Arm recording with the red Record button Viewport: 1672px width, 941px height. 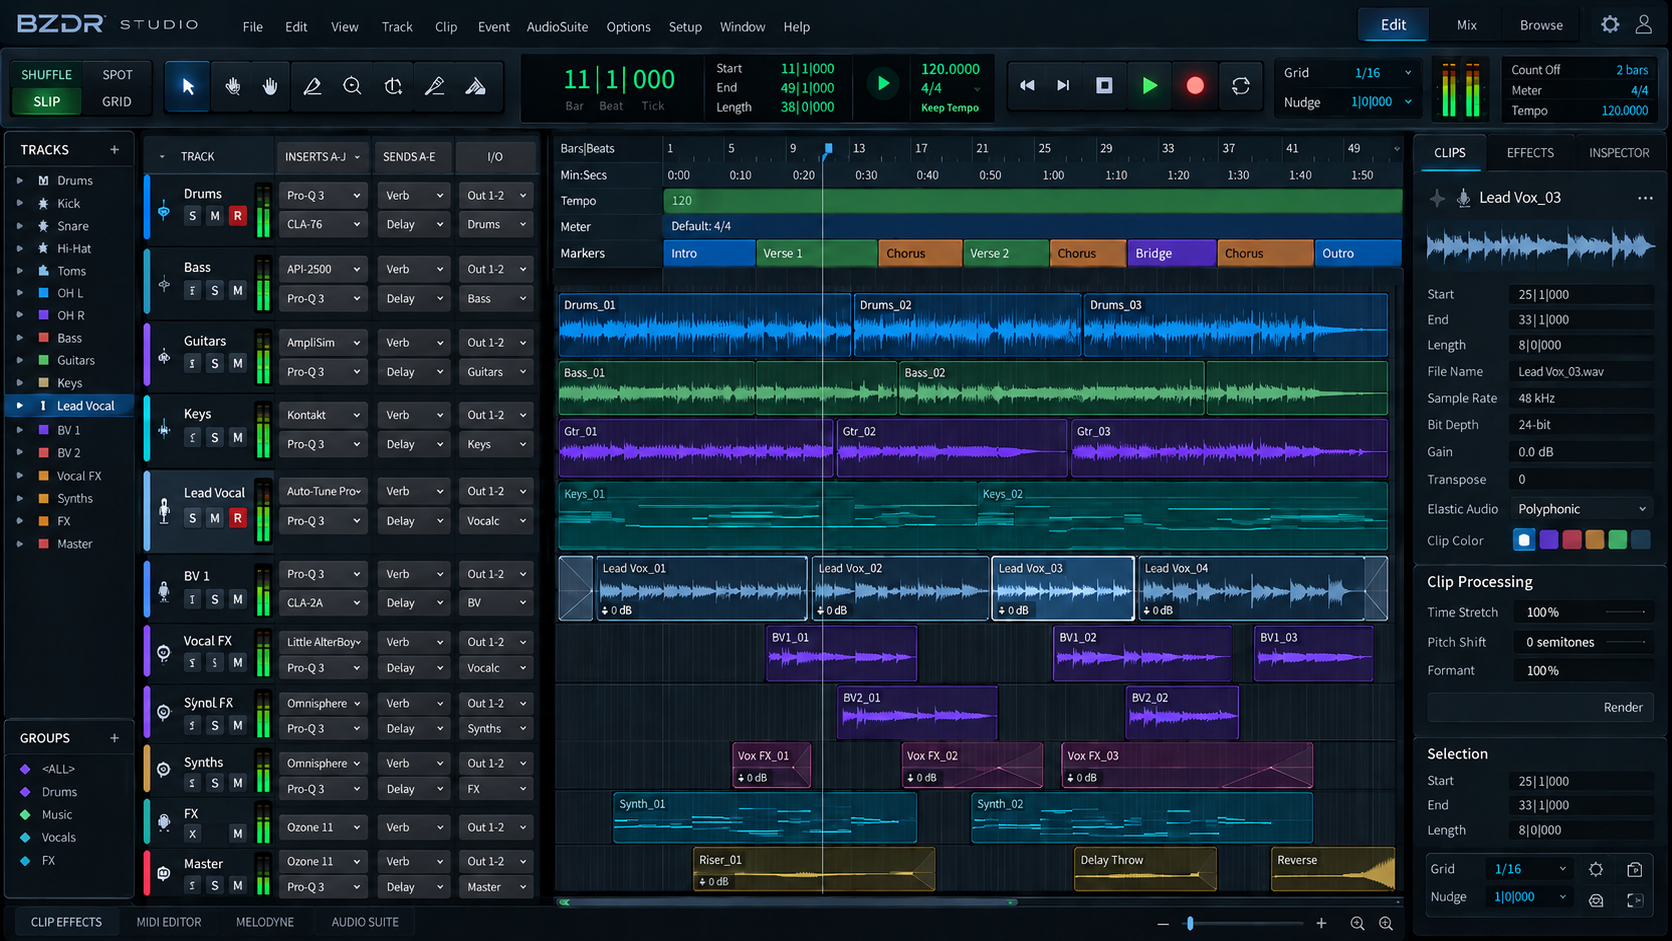click(1195, 85)
